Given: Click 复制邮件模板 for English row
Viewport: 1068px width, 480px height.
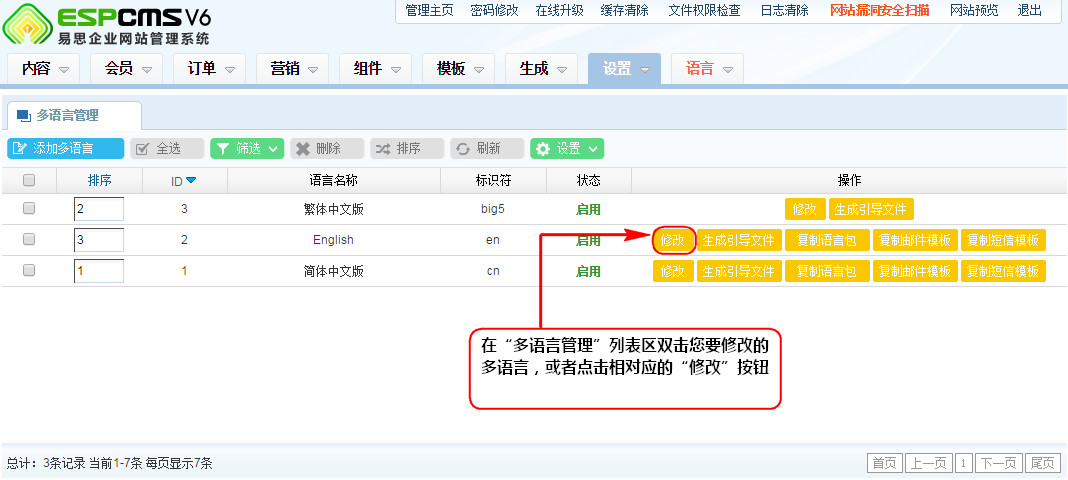Looking at the screenshot, I should click(x=915, y=240).
